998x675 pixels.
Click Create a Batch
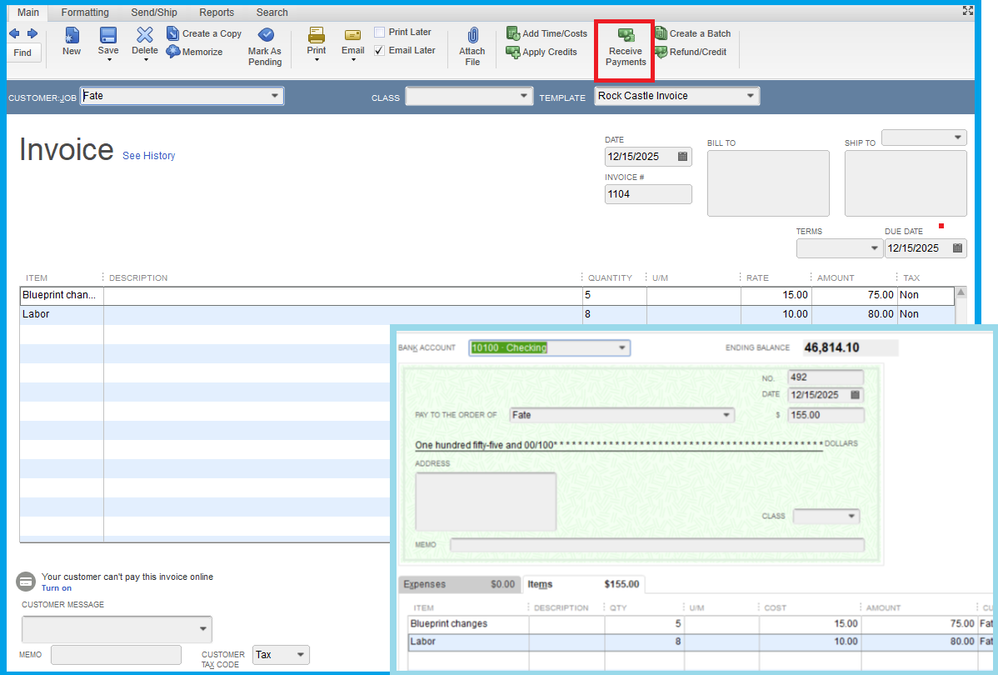coord(693,34)
